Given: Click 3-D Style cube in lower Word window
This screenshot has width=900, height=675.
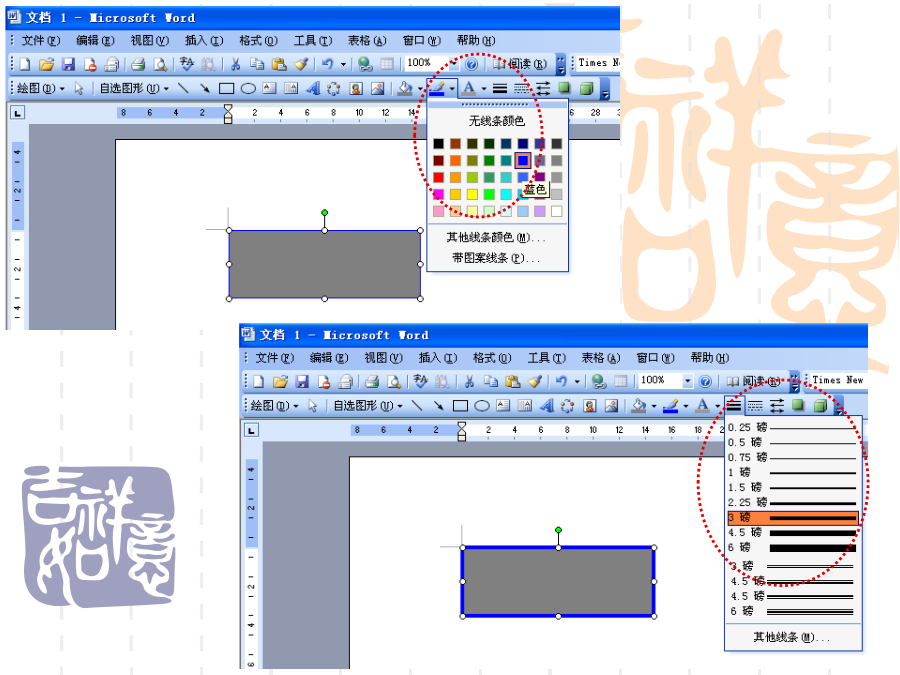Looking at the screenshot, I should click(x=820, y=406).
